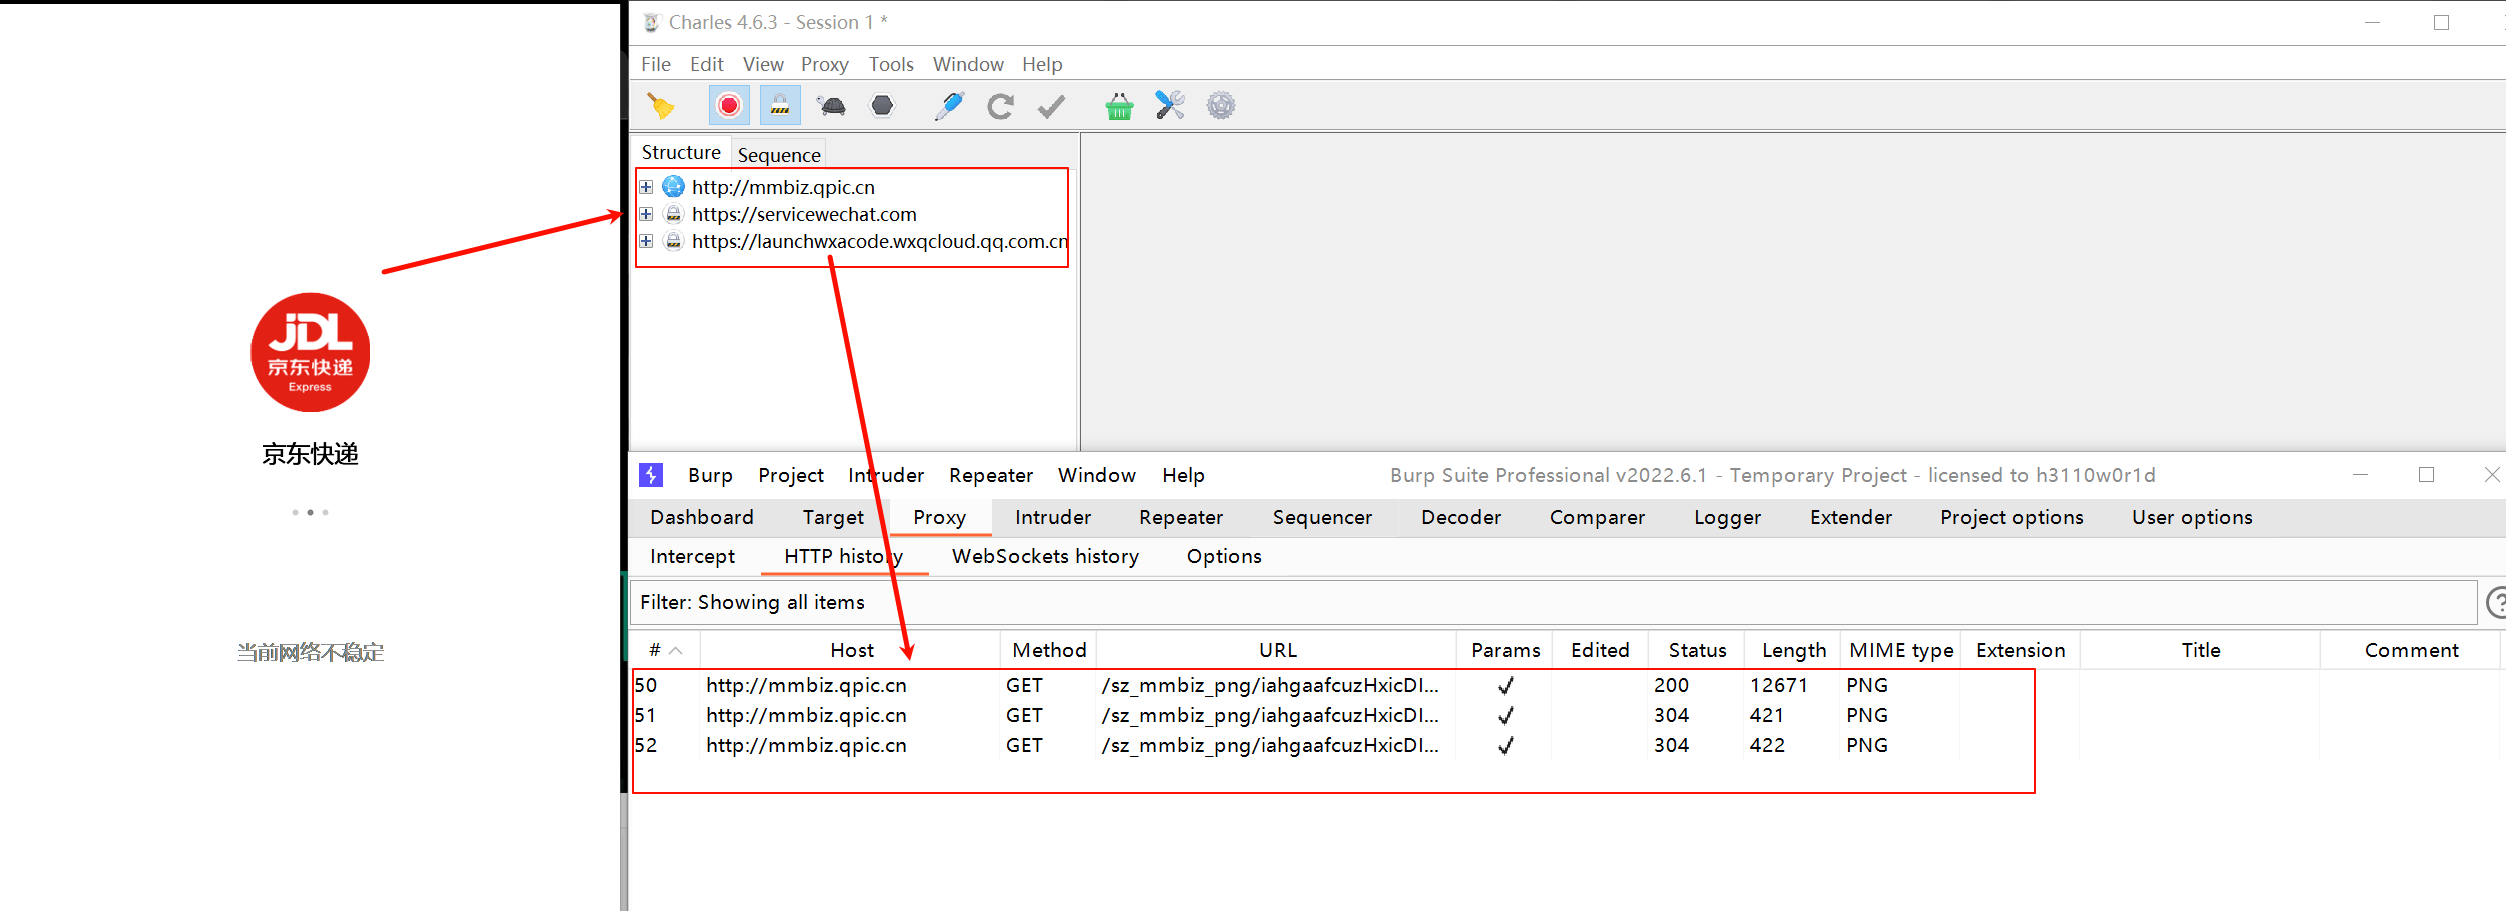Switch to the Target tab in Burp
2506x911 pixels.
click(x=833, y=517)
